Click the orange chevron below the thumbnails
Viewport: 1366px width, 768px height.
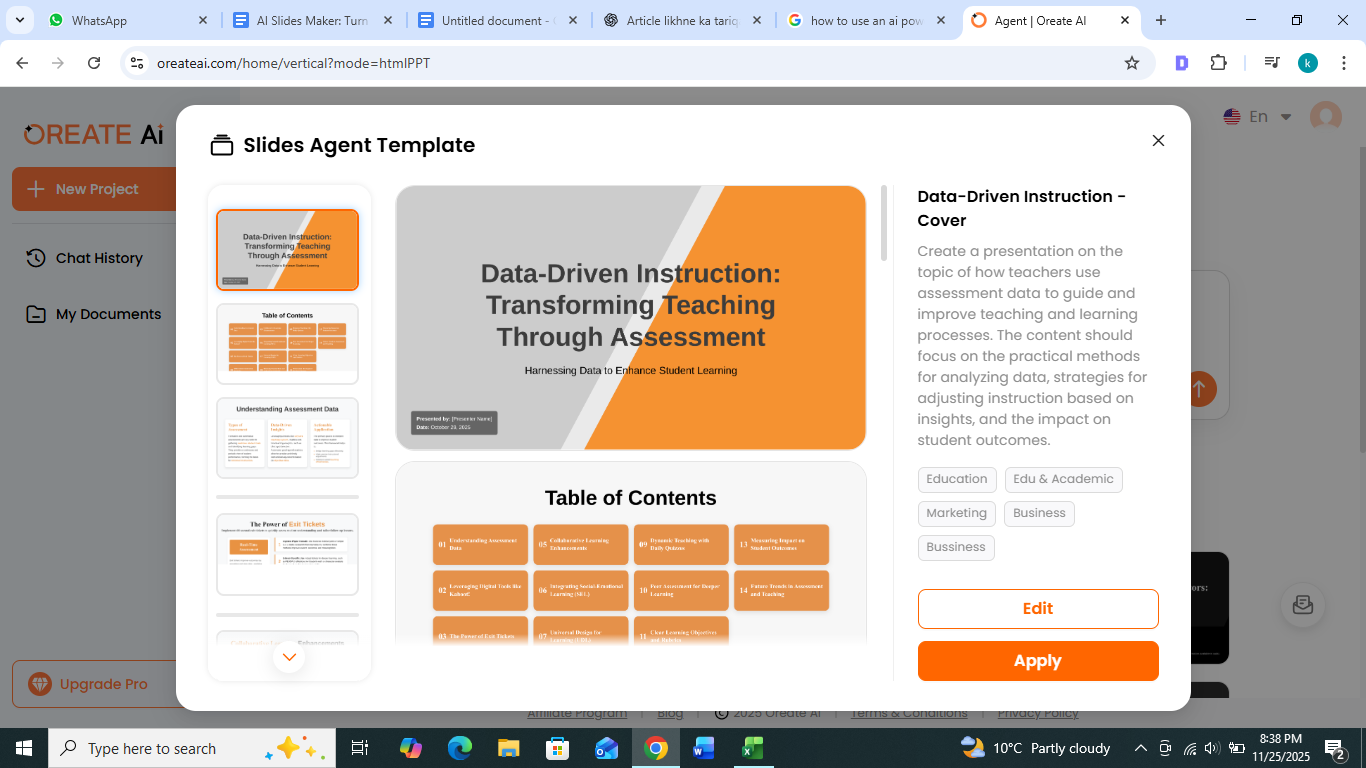289,657
